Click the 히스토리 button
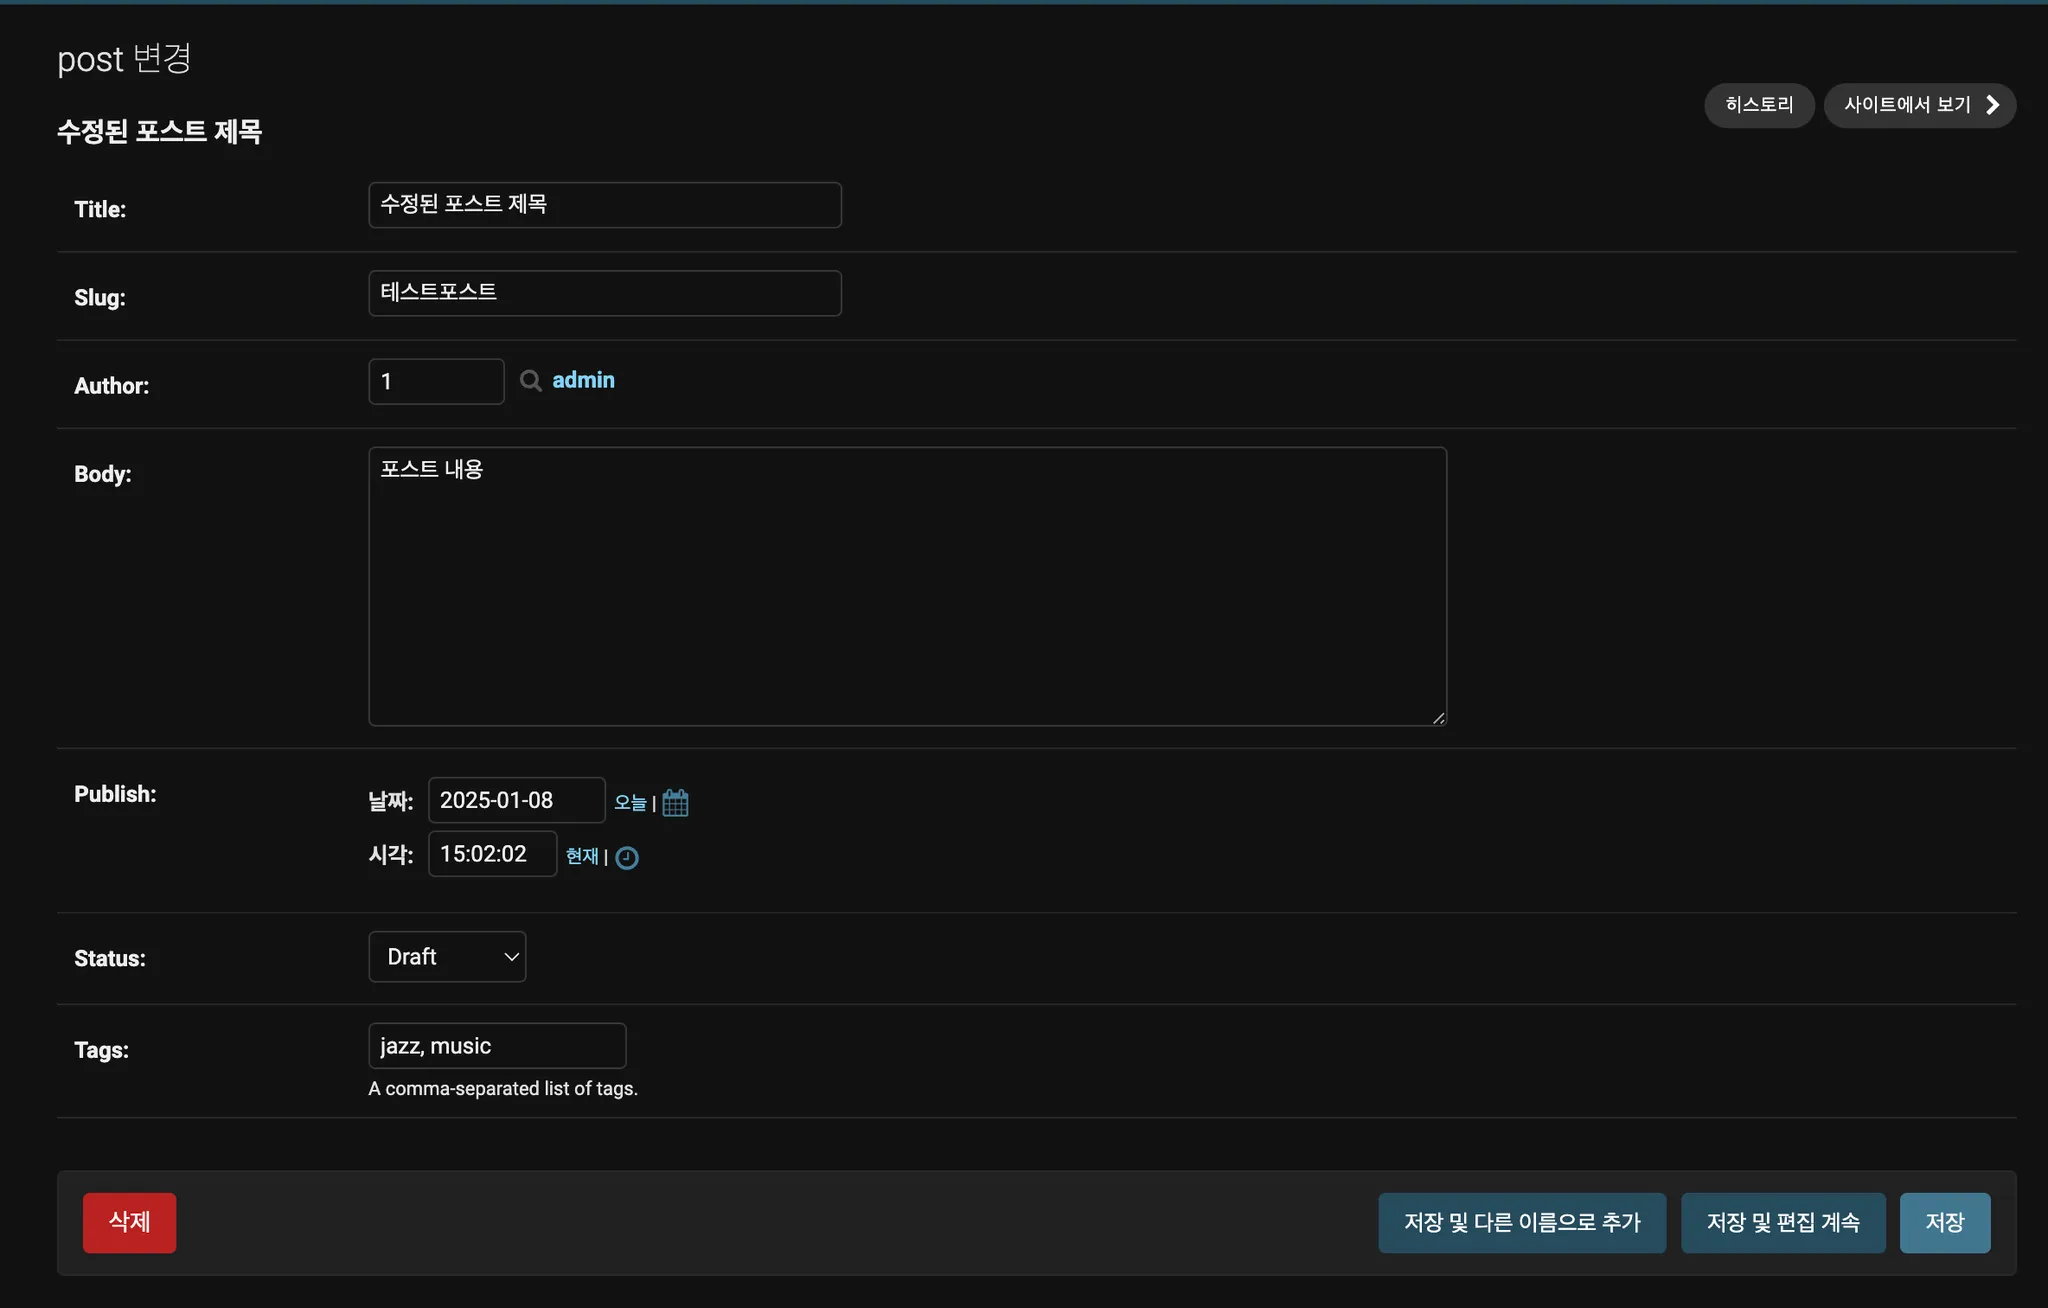 [x=1759, y=105]
